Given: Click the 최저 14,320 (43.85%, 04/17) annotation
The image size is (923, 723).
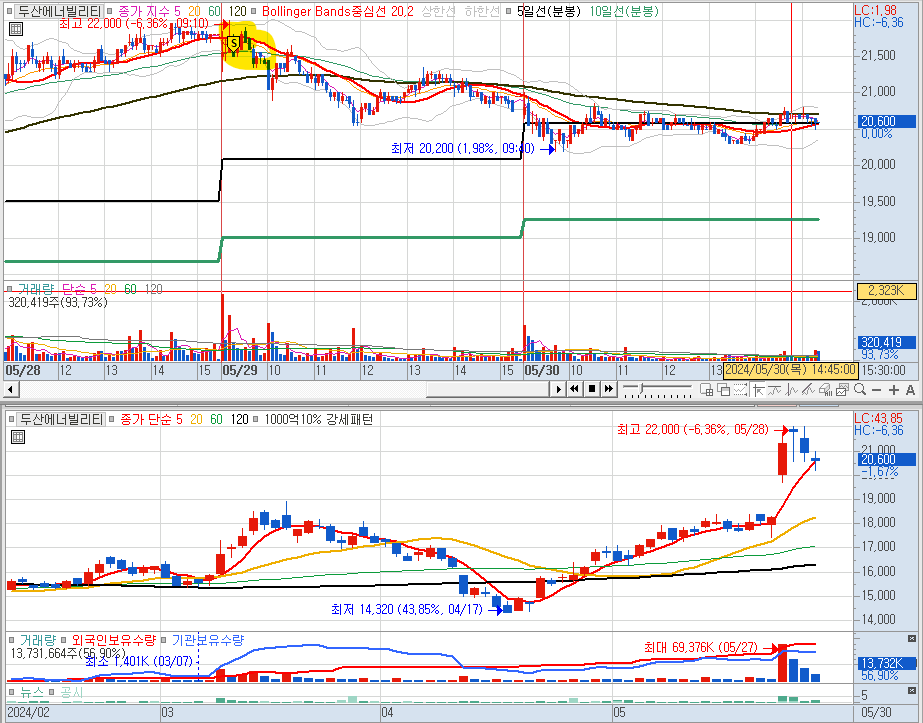Looking at the screenshot, I should coord(406,609).
